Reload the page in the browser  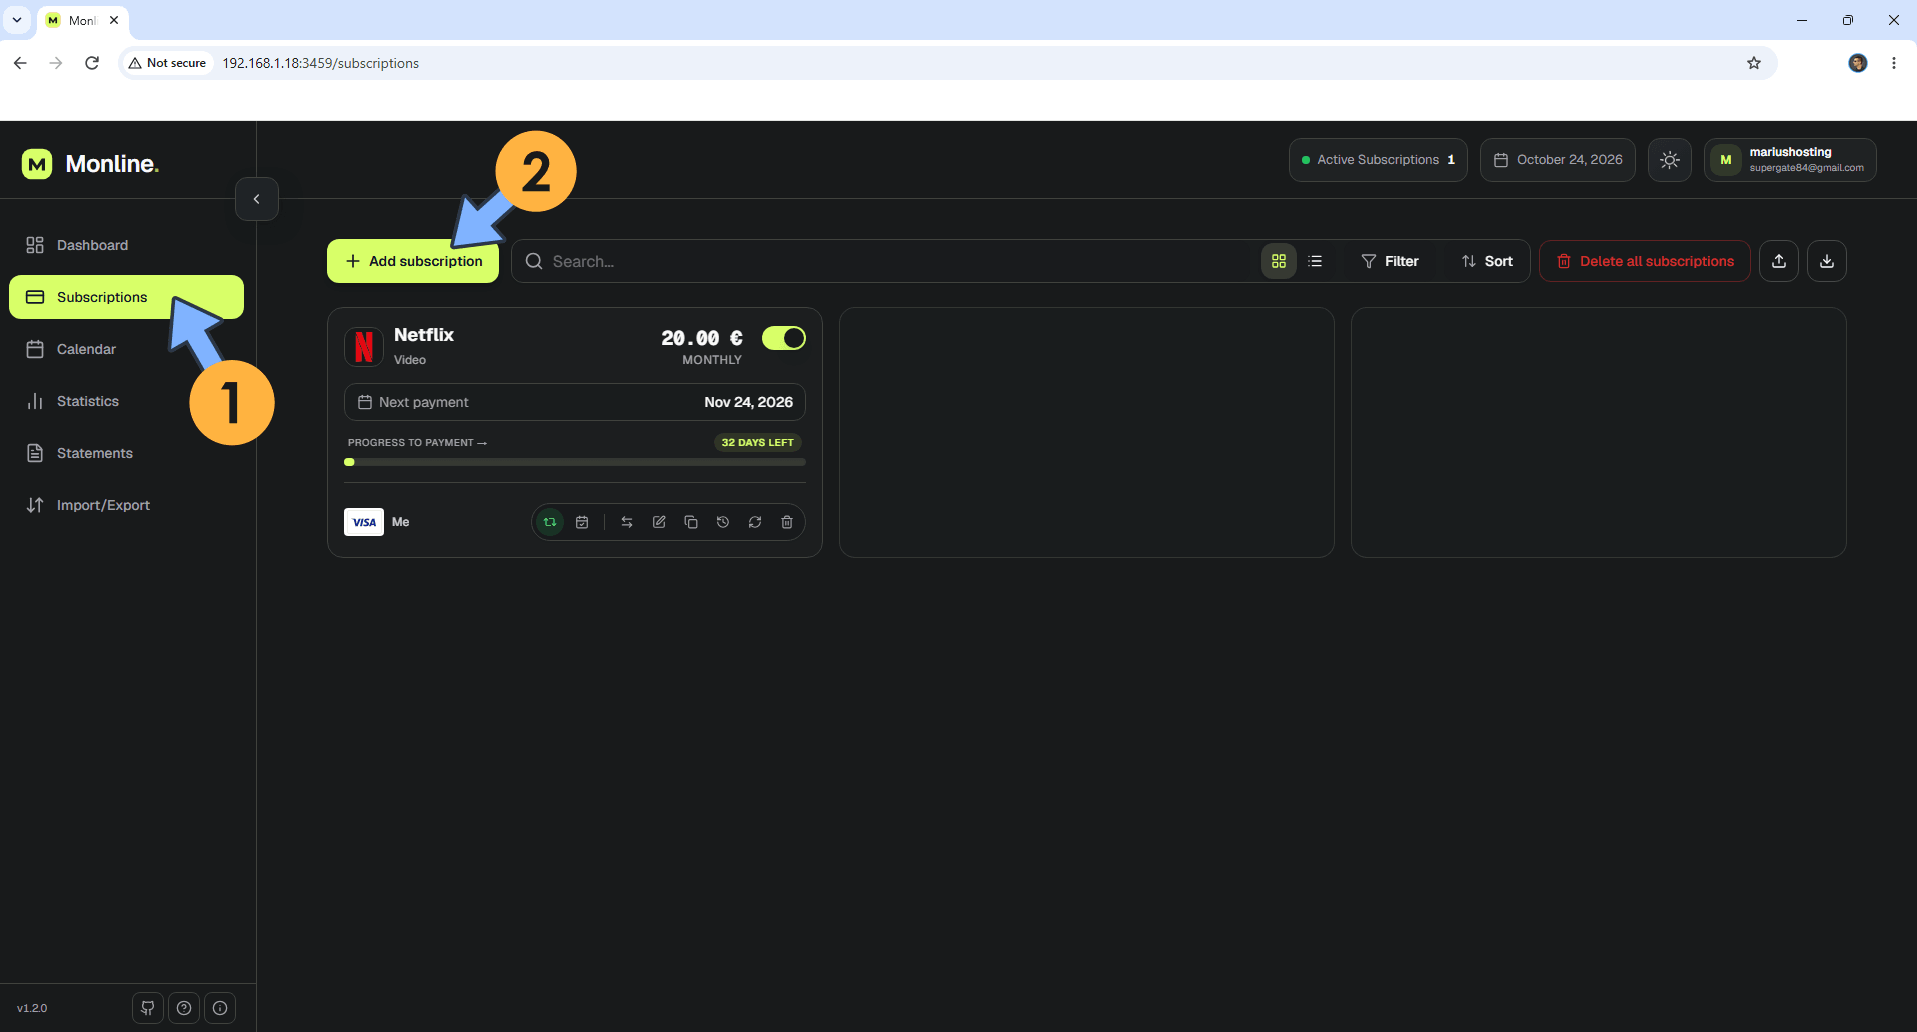click(x=92, y=63)
